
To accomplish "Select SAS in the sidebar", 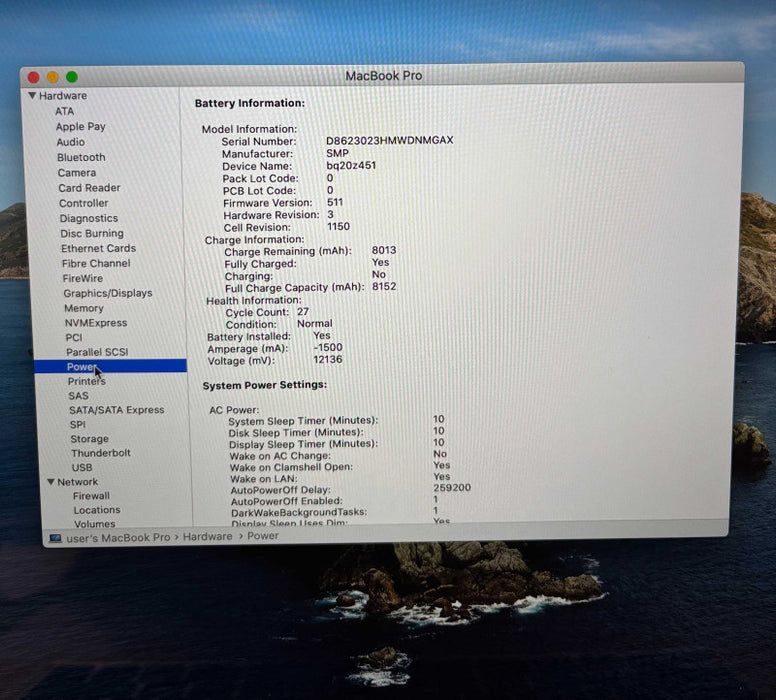I will click(x=78, y=396).
